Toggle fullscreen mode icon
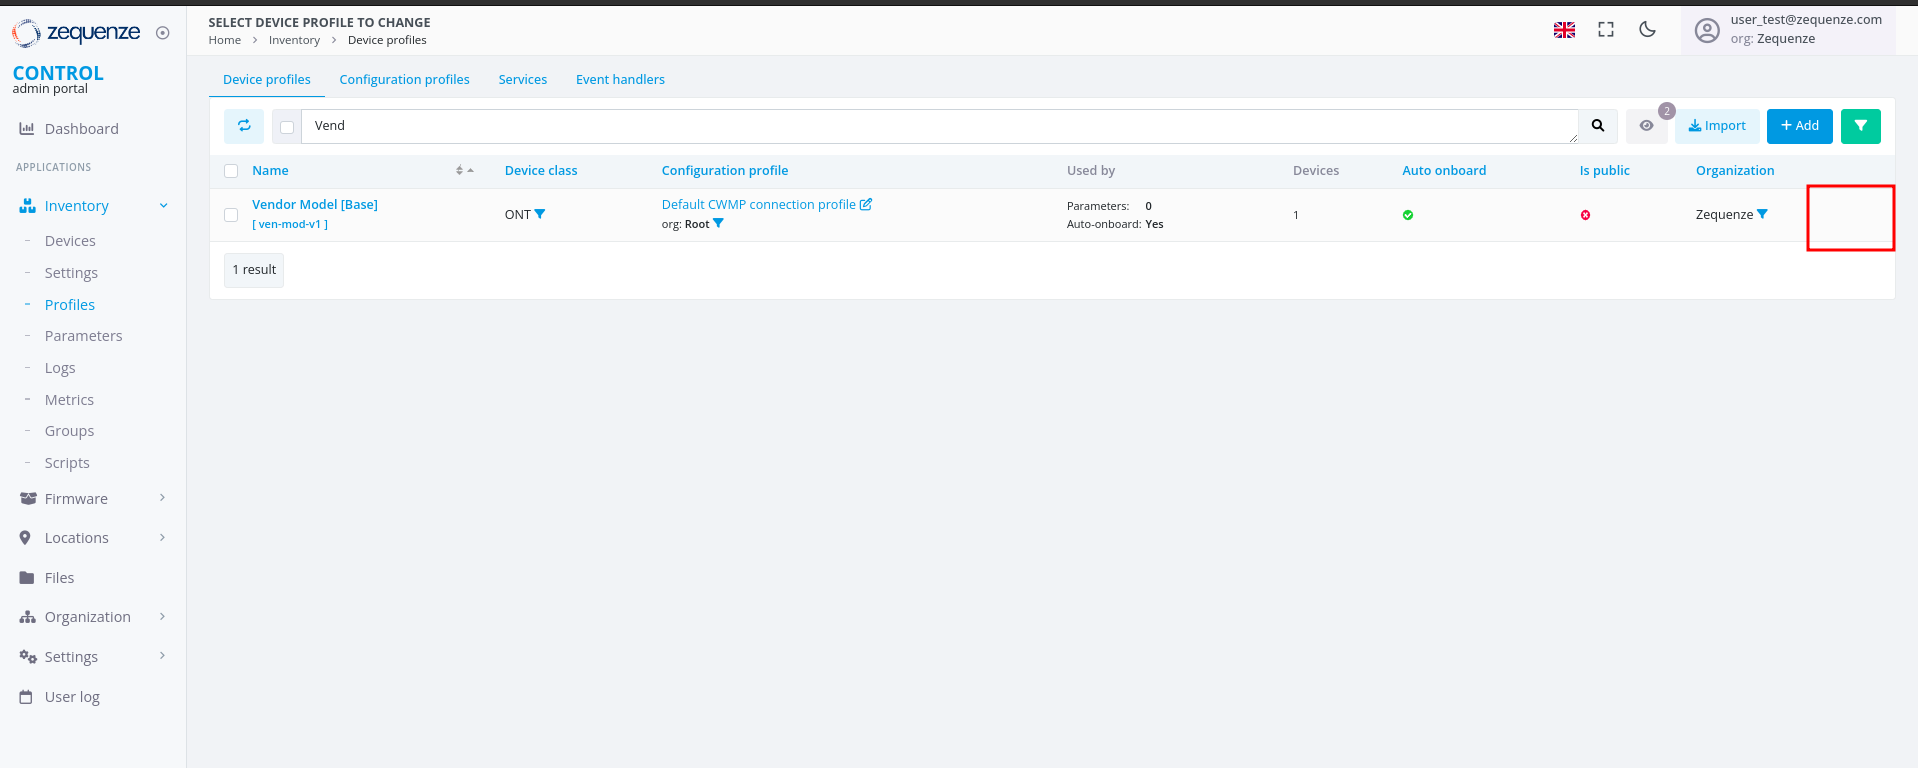Screen dimensions: 1918x768 click(x=1606, y=30)
